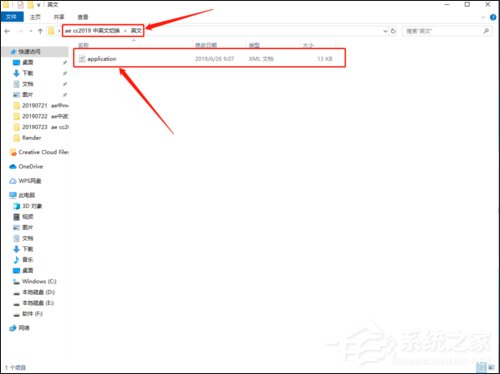Screen dimensions: 500x374
Task: Open 下载 under Quick access
Action: (x=27, y=73)
